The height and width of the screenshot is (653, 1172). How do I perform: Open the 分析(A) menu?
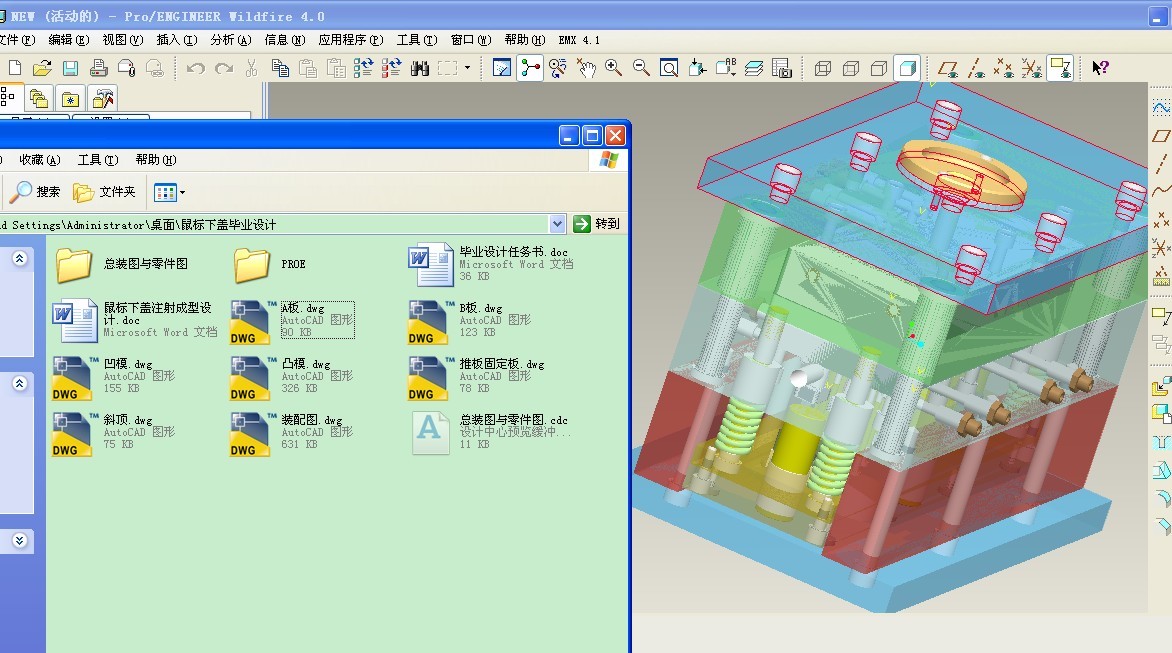tap(231, 40)
